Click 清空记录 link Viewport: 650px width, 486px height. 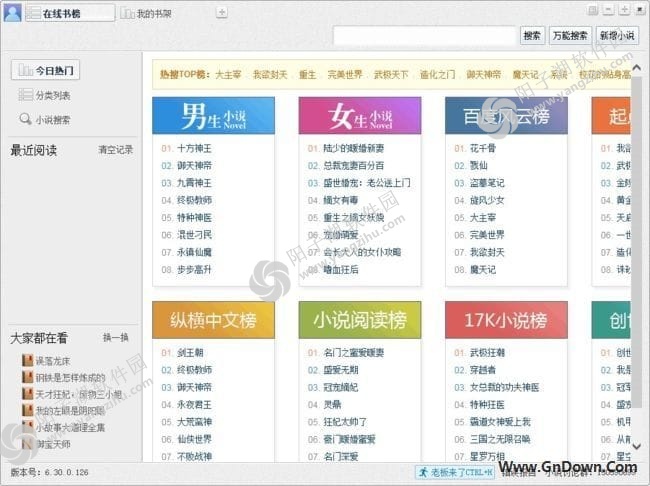pyautogui.click(x=116, y=150)
